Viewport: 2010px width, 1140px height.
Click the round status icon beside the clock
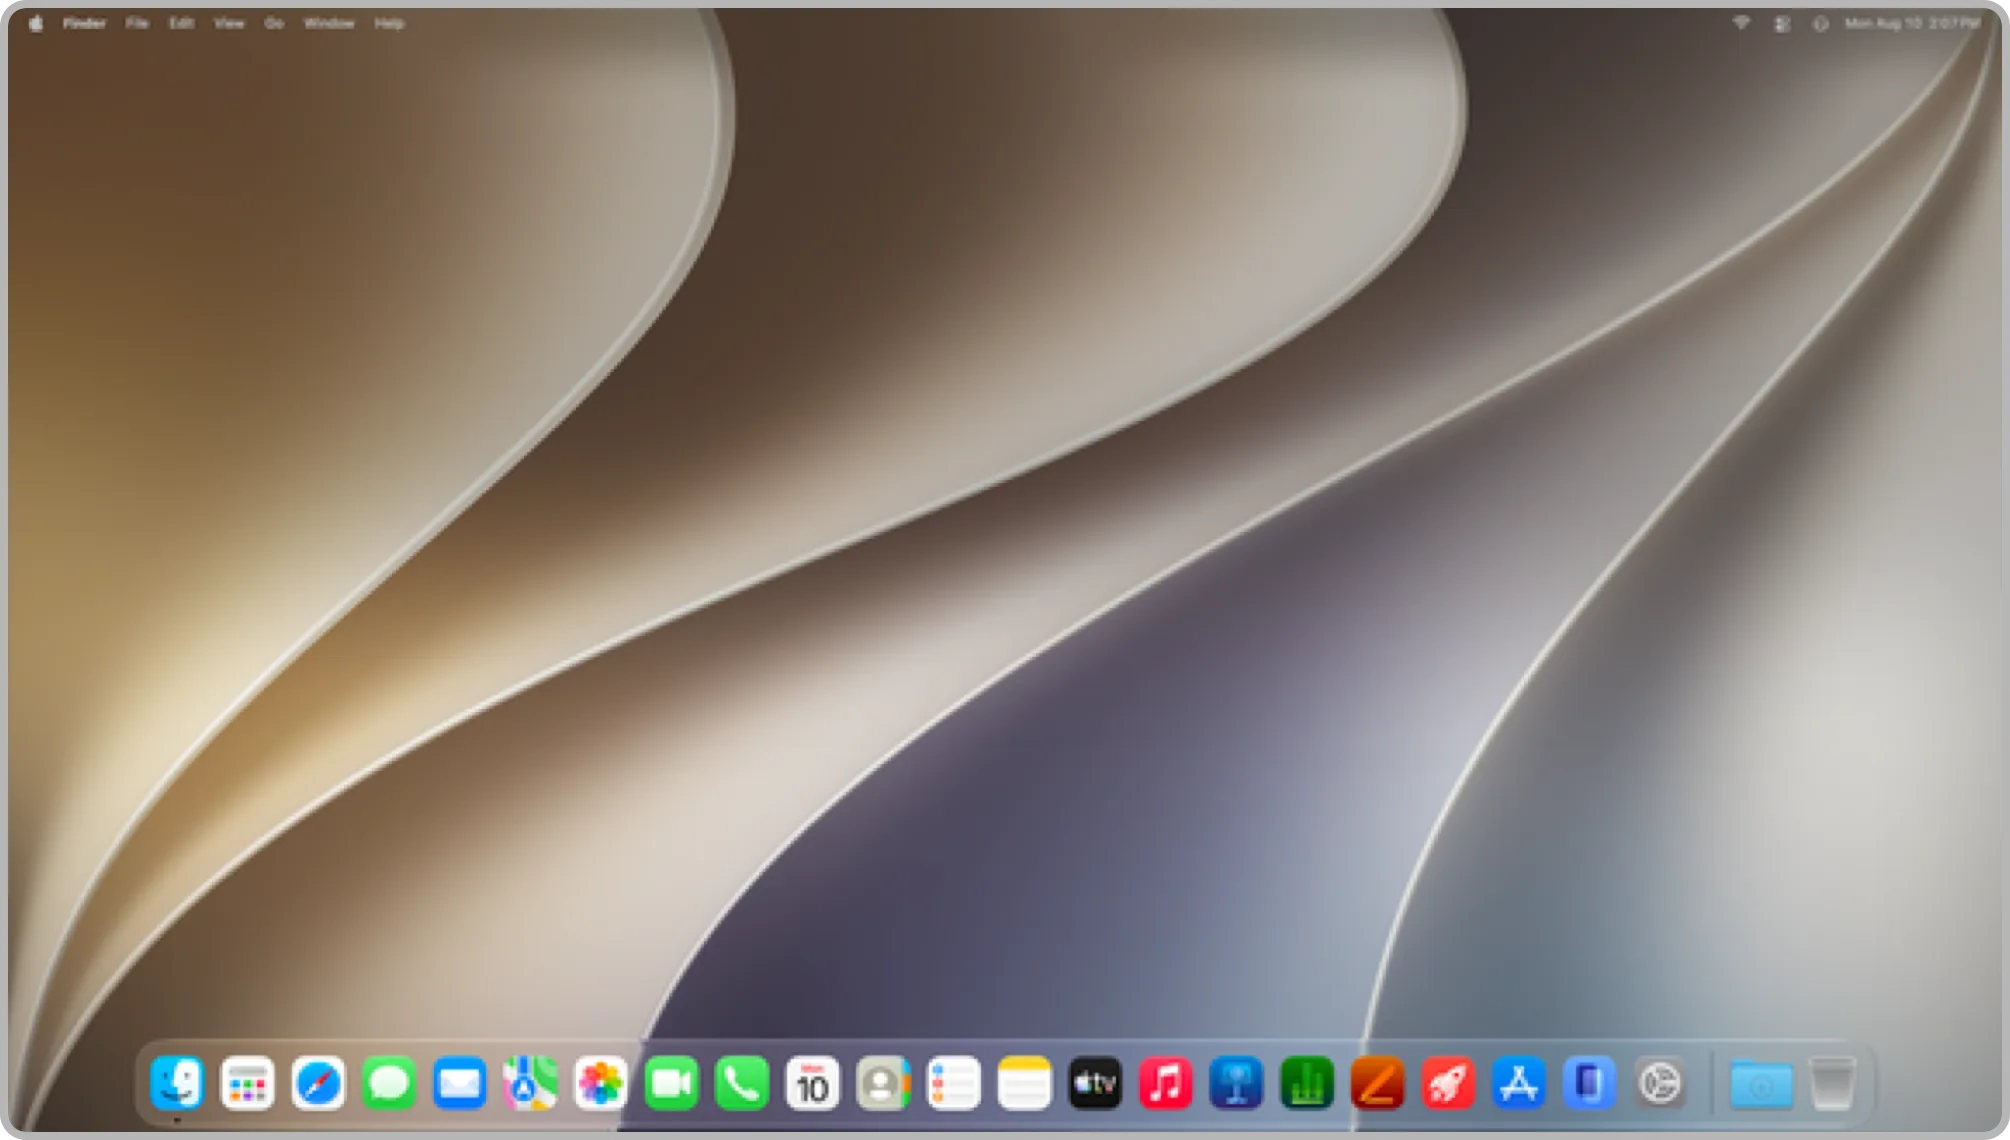click(1821, 23)
